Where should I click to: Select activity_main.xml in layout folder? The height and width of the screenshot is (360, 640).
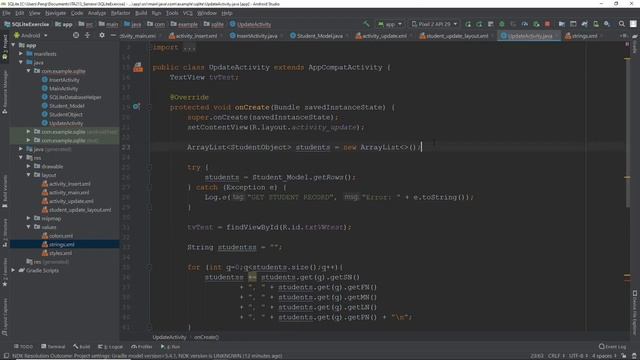69,193
